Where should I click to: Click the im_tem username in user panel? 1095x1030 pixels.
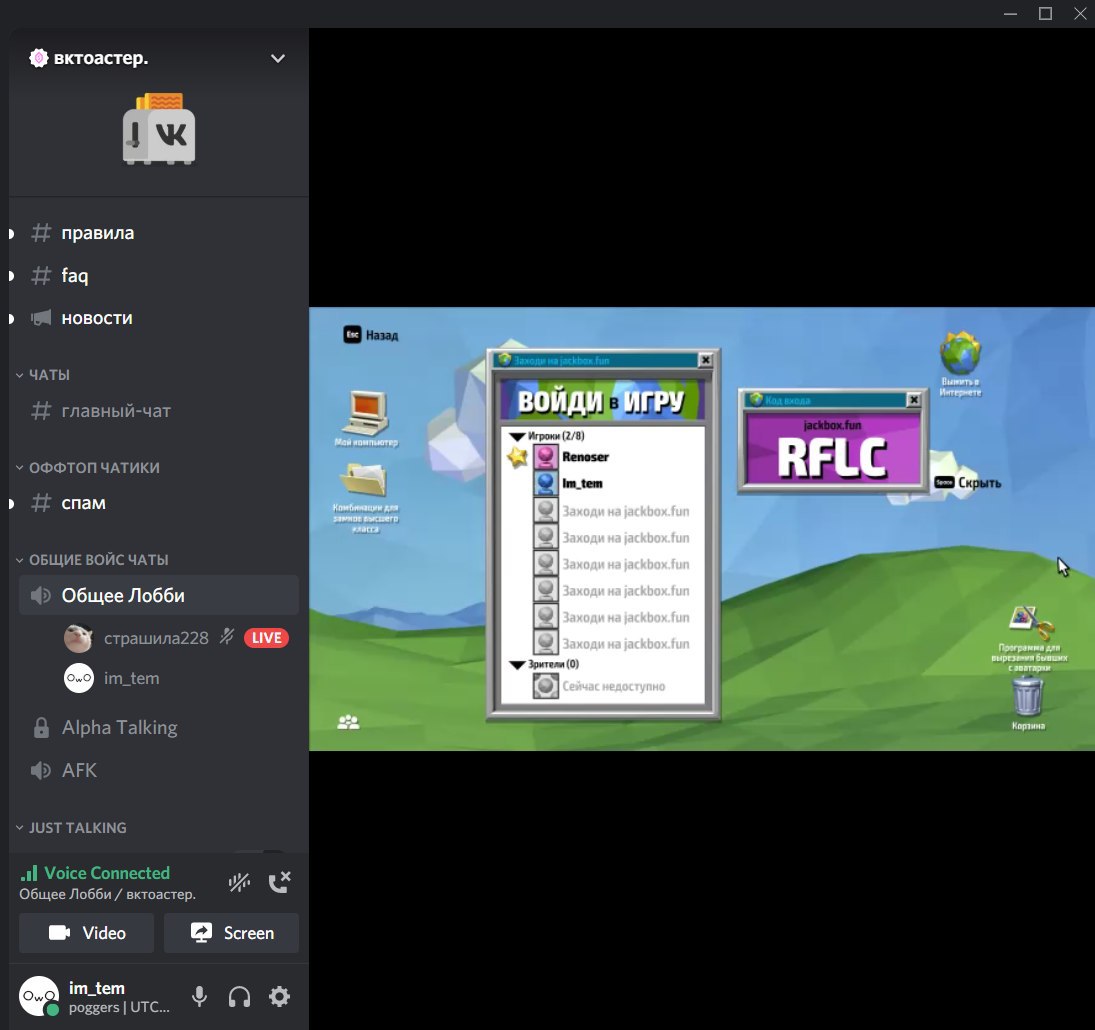tap(97, 988)
